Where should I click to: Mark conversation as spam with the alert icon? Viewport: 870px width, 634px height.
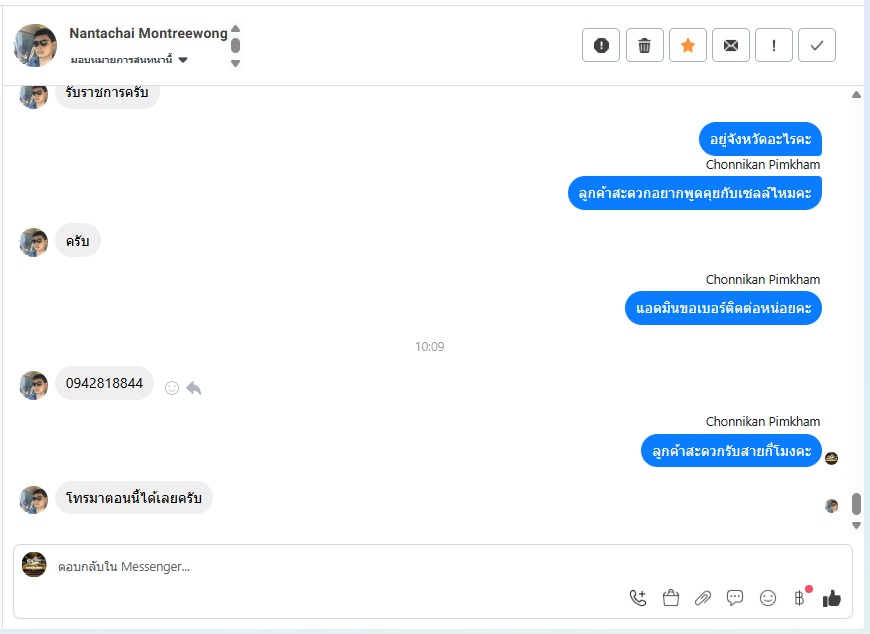601,45
